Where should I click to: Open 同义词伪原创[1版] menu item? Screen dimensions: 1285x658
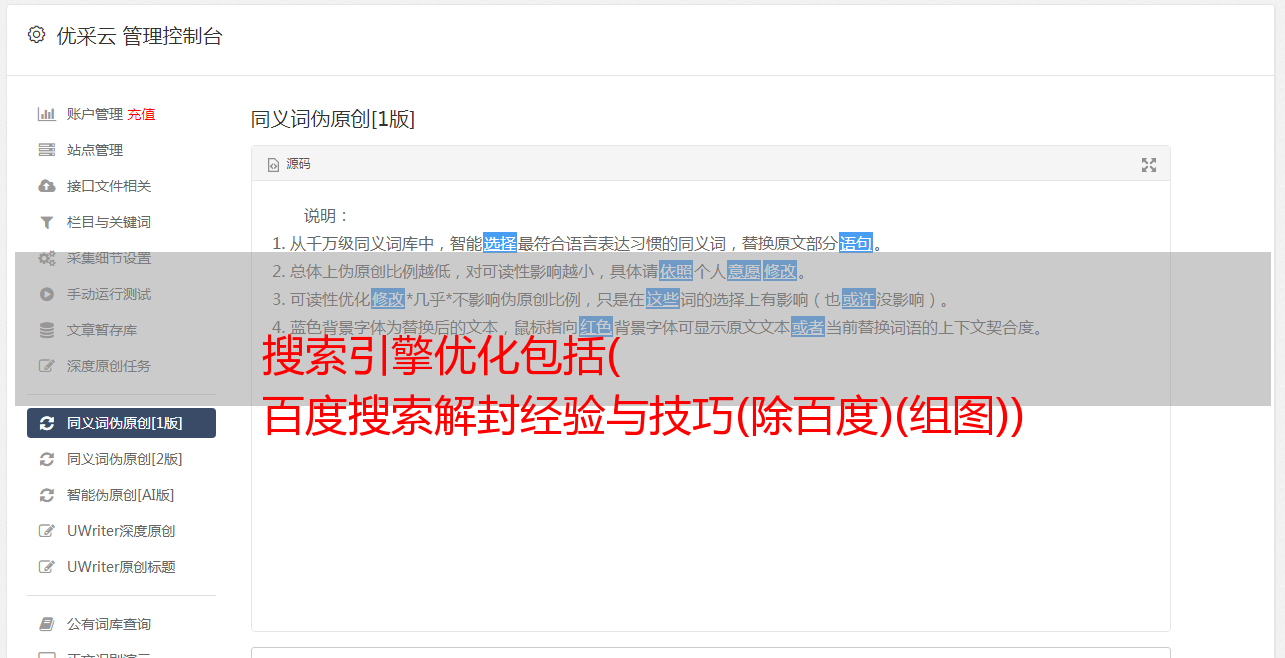(x=121, y=423)
